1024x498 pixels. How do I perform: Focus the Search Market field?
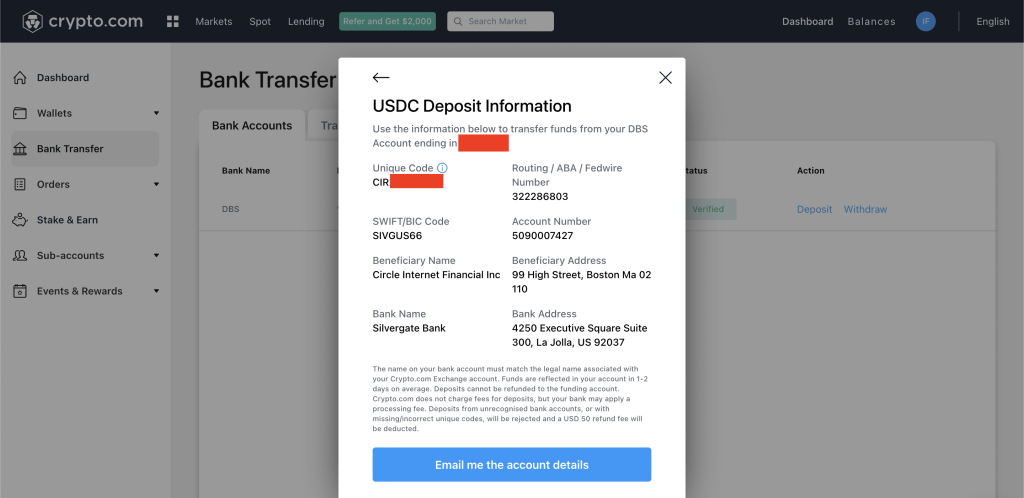pyautogui.click(x=500, y=22)
